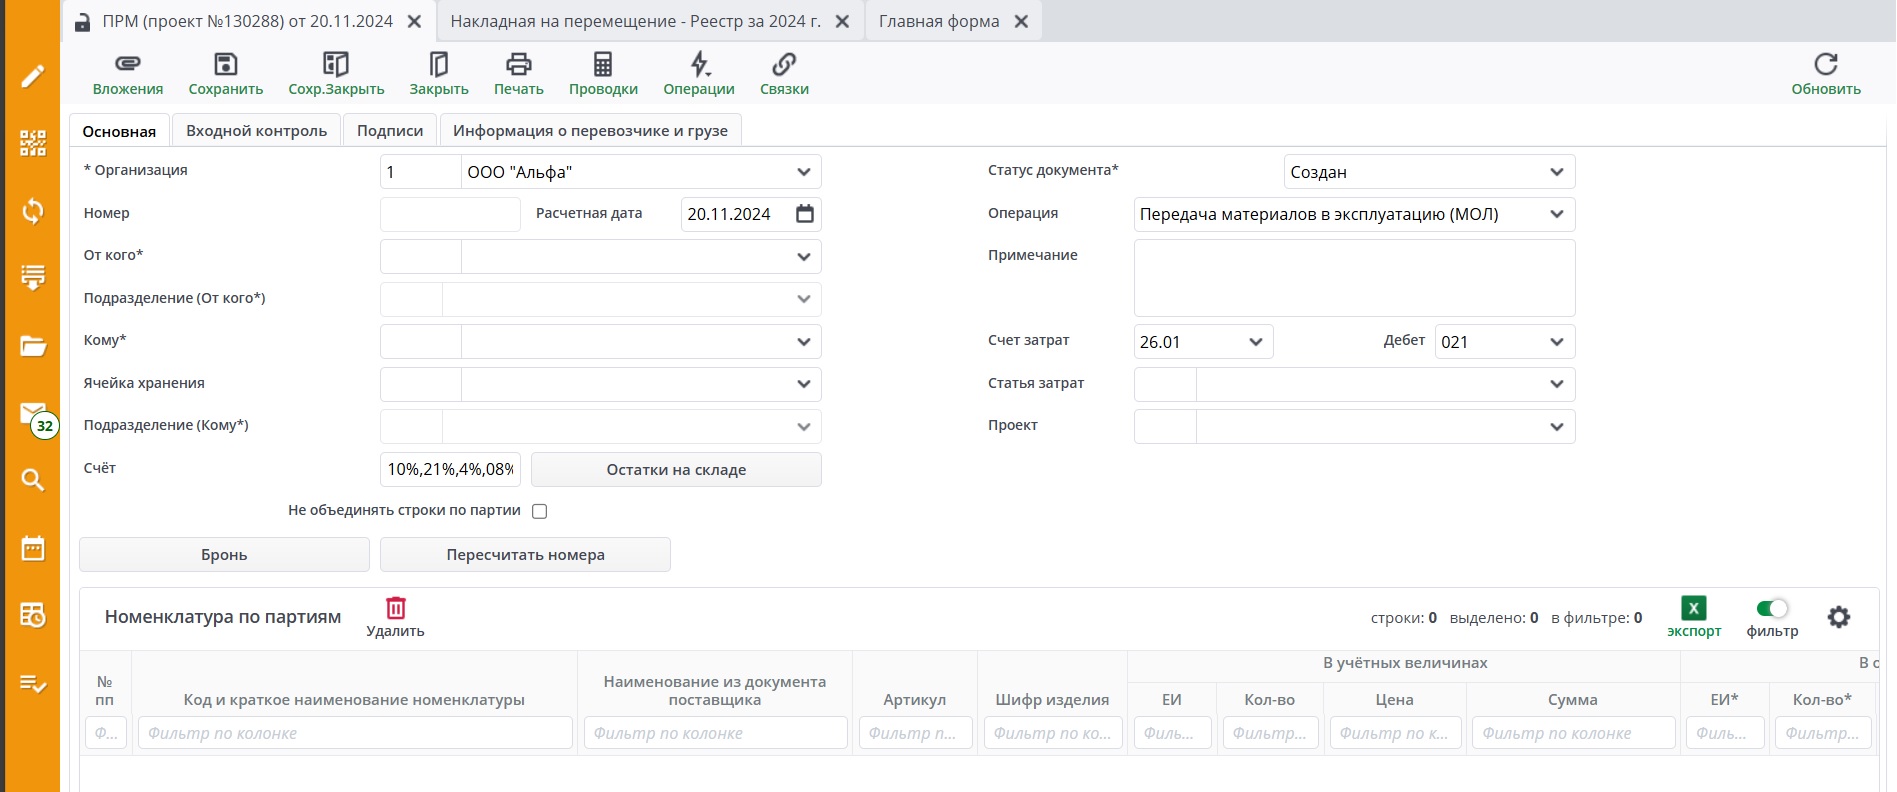Open the Подписи tab

[x=390, y=131]
